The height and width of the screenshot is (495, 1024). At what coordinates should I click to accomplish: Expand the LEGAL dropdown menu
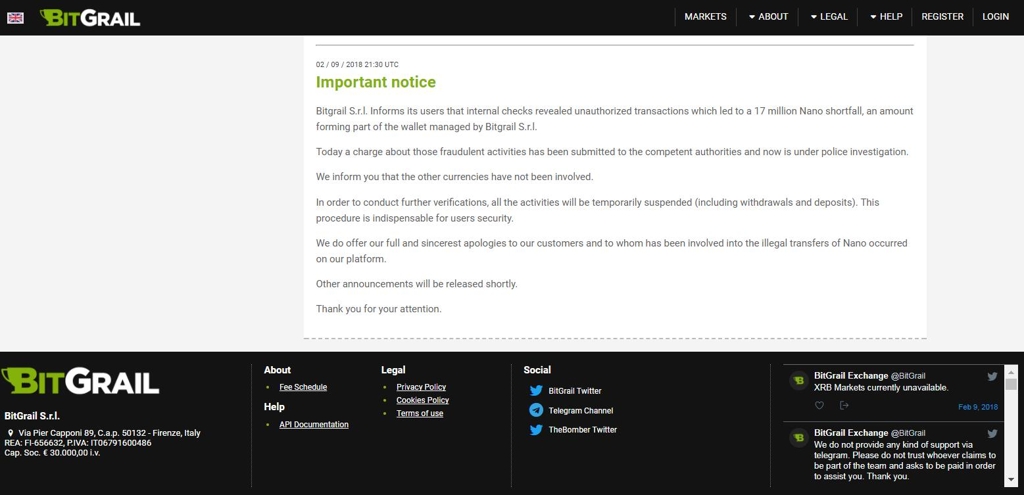coord(829,17)
